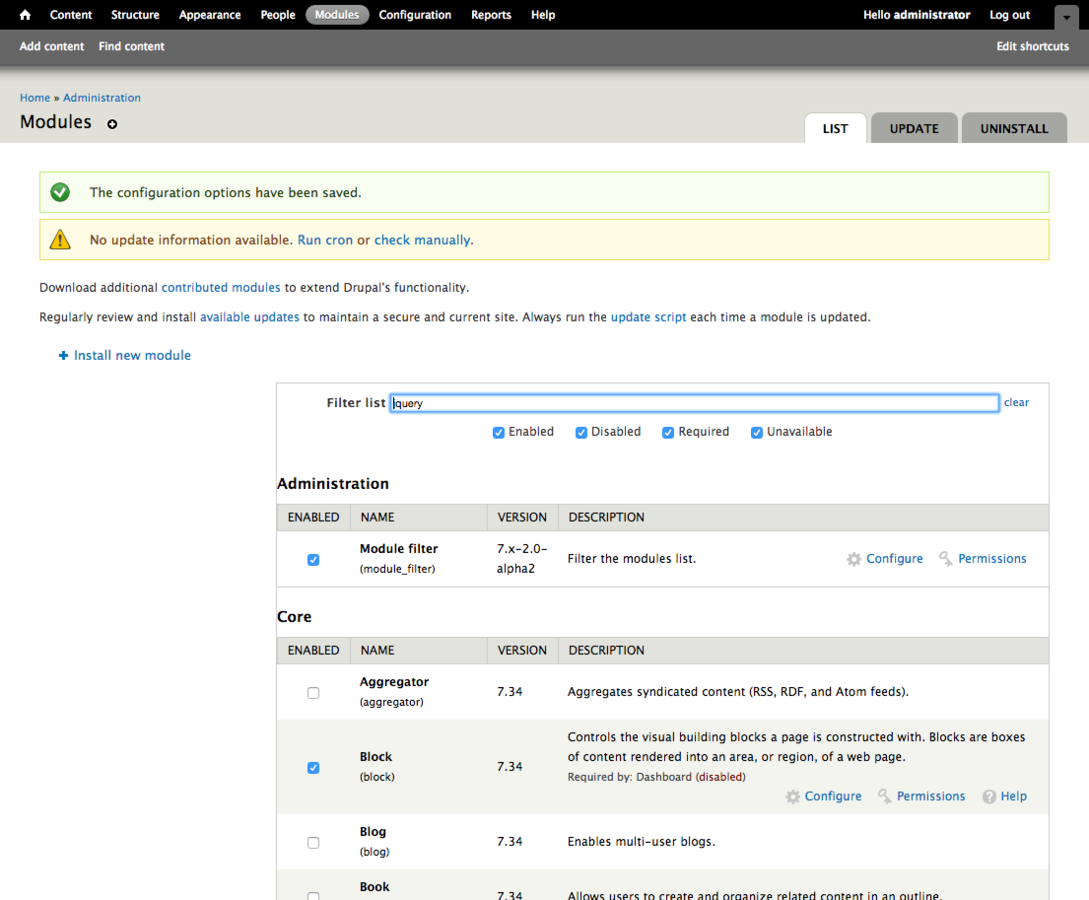Click the Aggregator module name

pyautogui.click(x=394, y=682)
